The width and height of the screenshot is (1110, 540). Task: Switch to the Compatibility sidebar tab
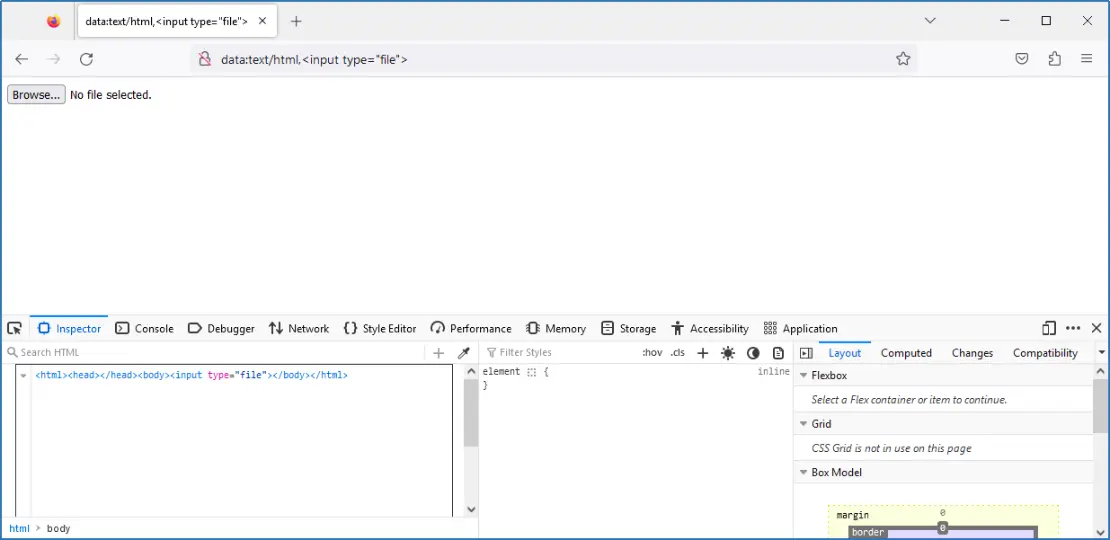(x=1045, y=352)
